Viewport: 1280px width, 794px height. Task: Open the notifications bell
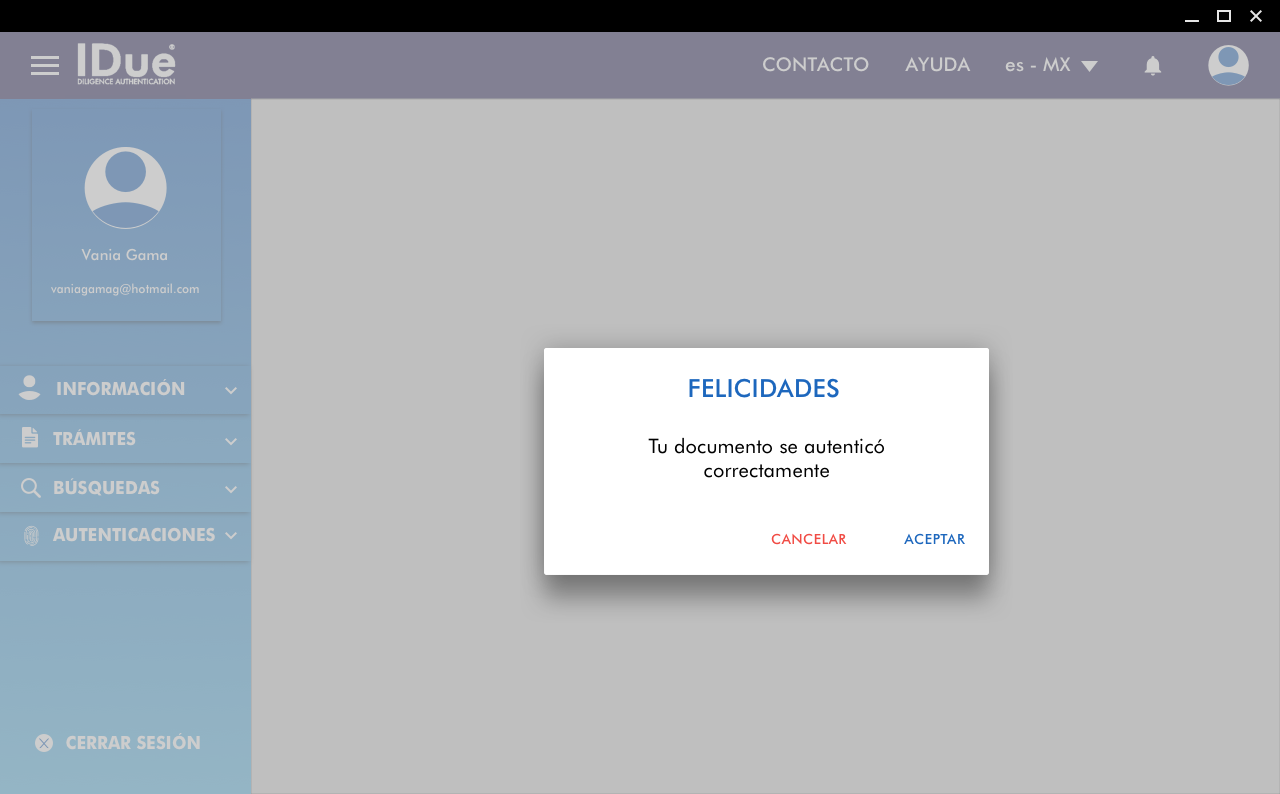[1152, 66]
